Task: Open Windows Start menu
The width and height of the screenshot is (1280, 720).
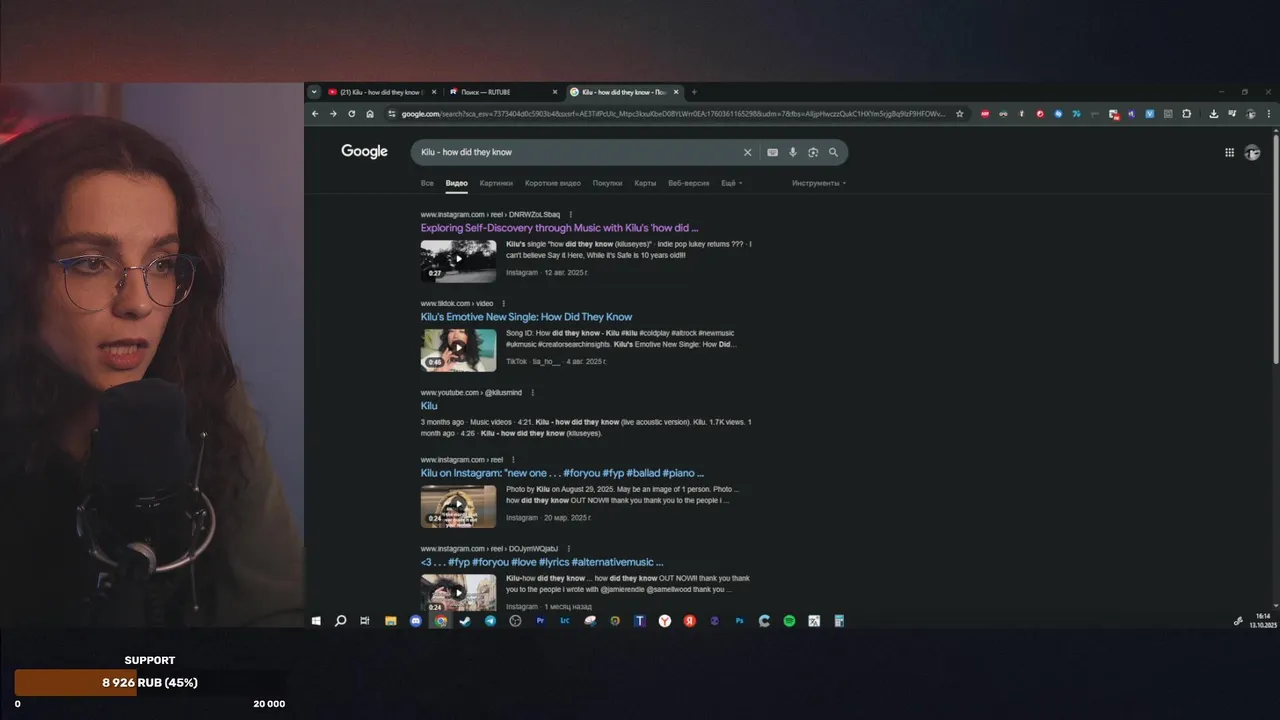Action: click(x=316, y=621)
